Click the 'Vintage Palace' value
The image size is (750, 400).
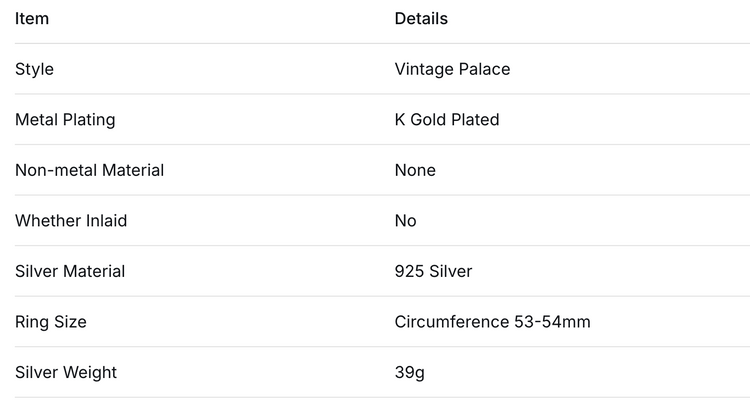coord(452,69)
